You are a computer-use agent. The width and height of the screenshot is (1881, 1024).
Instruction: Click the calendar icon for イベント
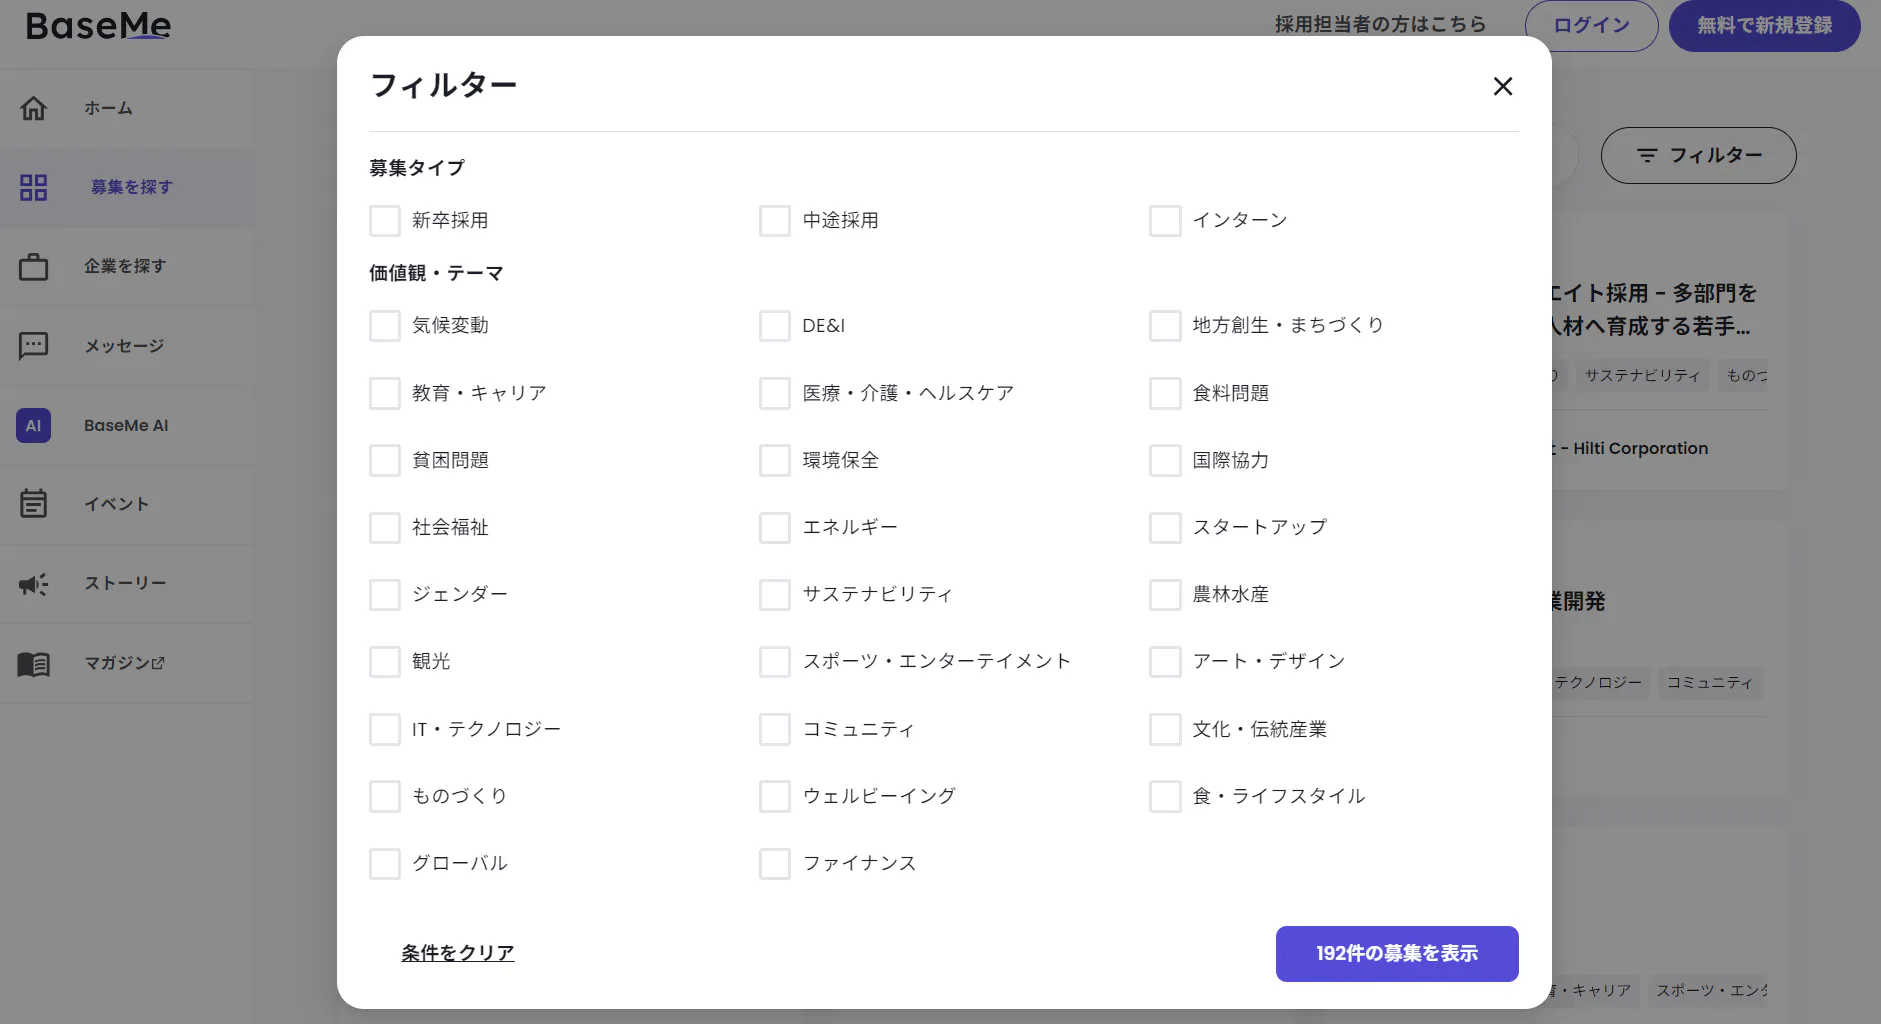34,504
